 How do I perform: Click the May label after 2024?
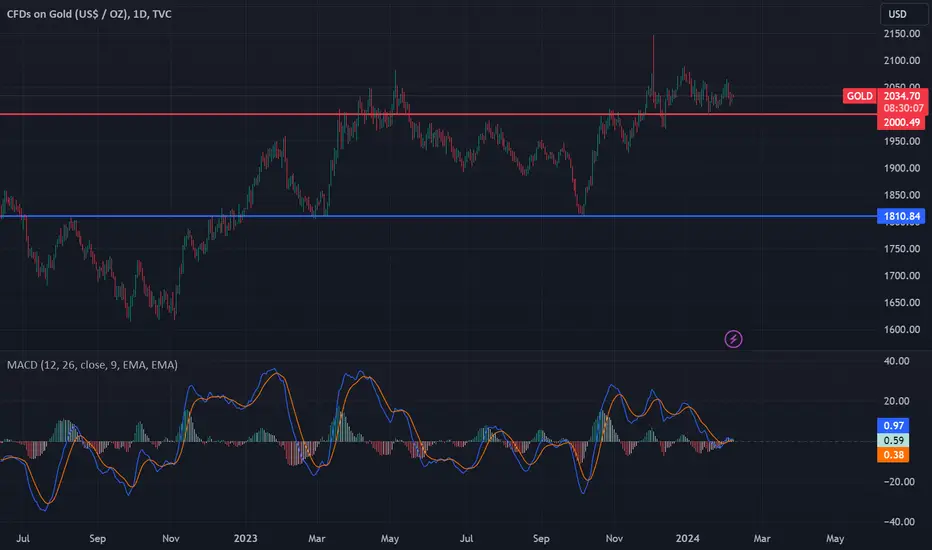(x=835, y=539)
